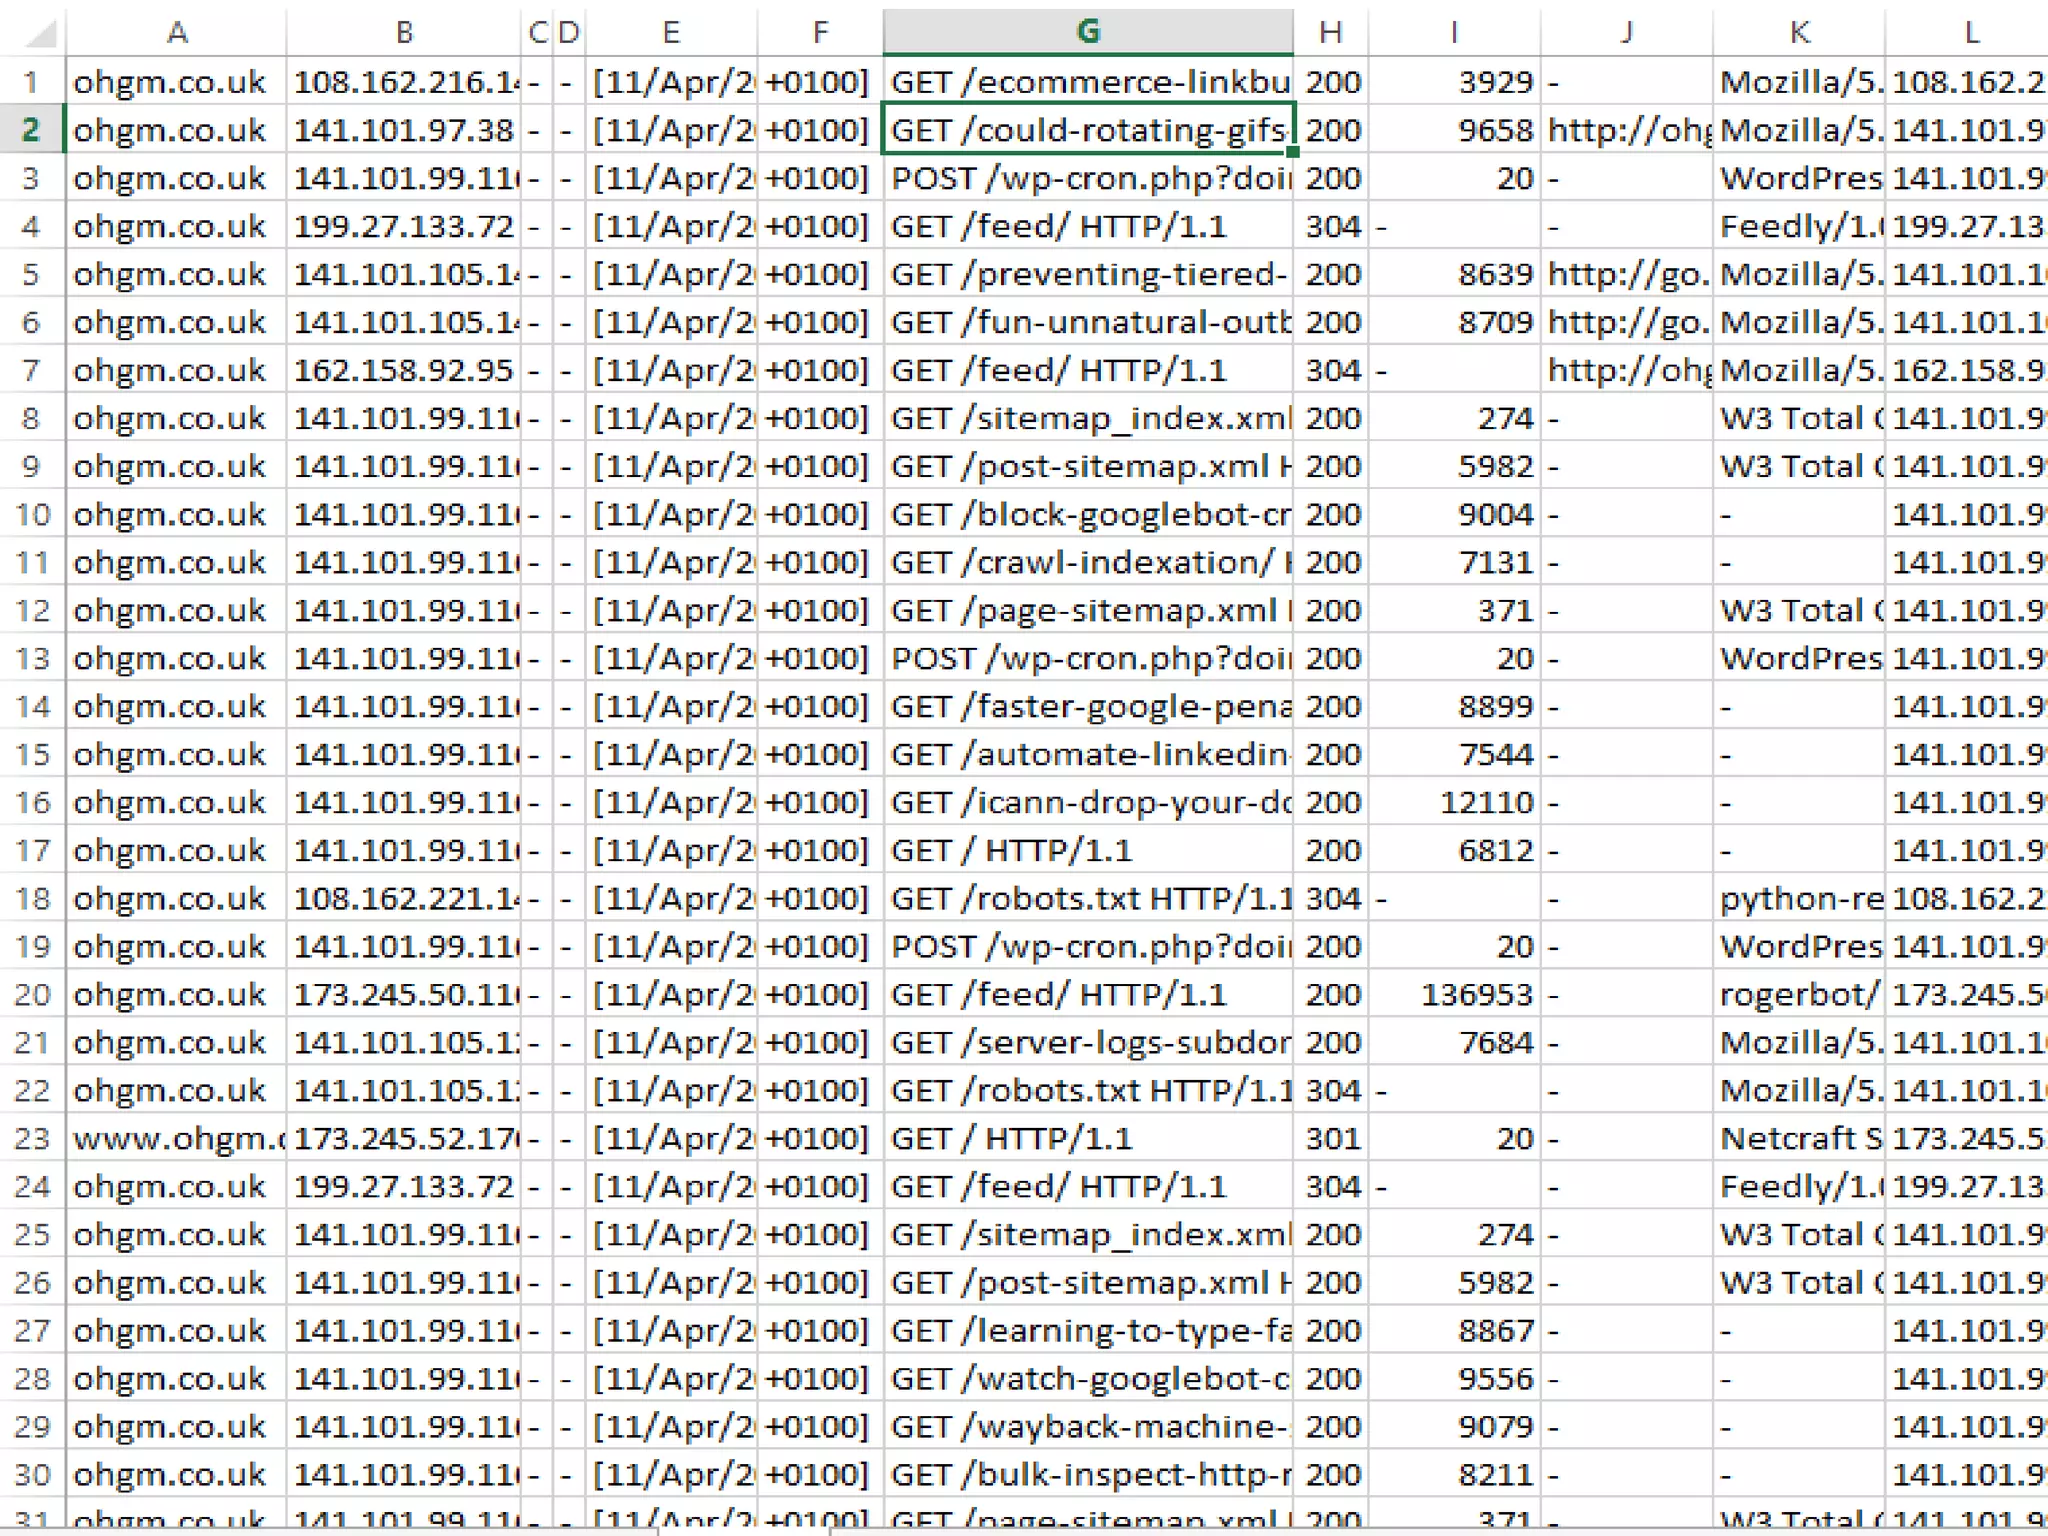Select column I header
The width and height of the screenshot is (2048, 1536).
pos(1454,32)
